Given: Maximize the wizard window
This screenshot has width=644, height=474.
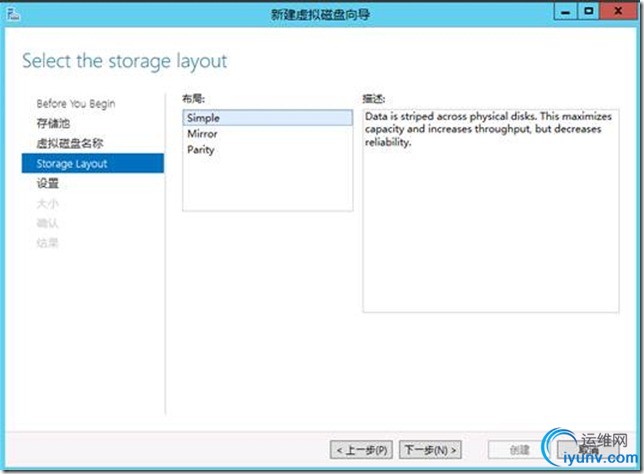Looking at the screenshot, I should [x=588, y=11].
